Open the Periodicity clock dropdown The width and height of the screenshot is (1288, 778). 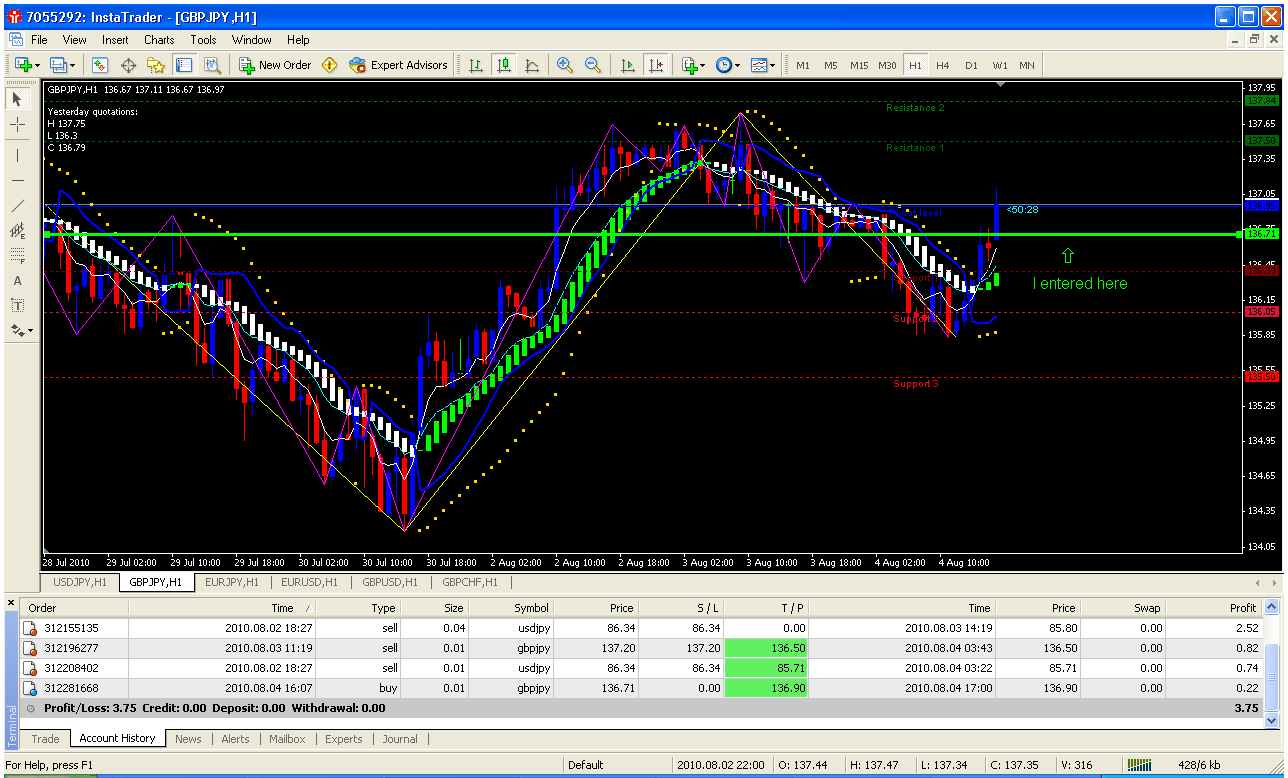[x=727, y=65]
